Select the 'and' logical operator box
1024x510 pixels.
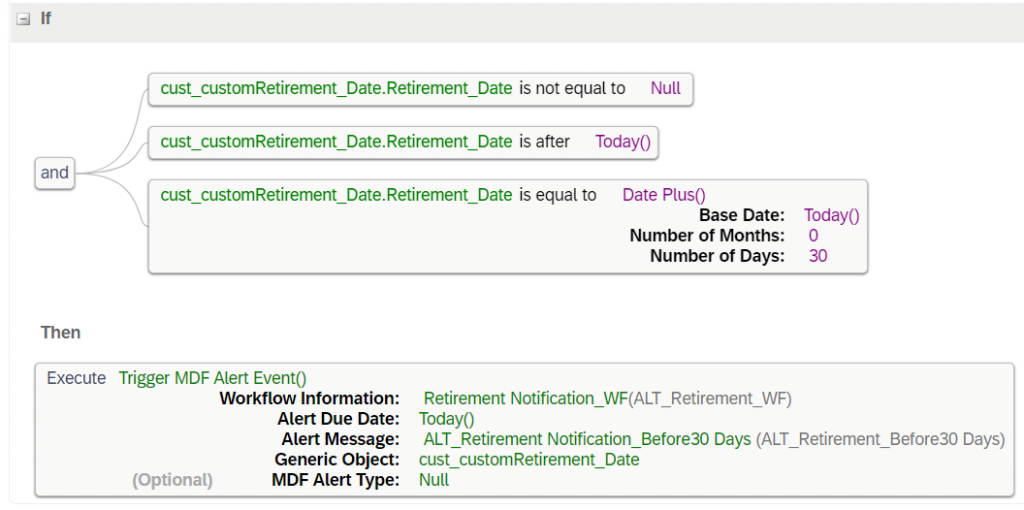54,173
